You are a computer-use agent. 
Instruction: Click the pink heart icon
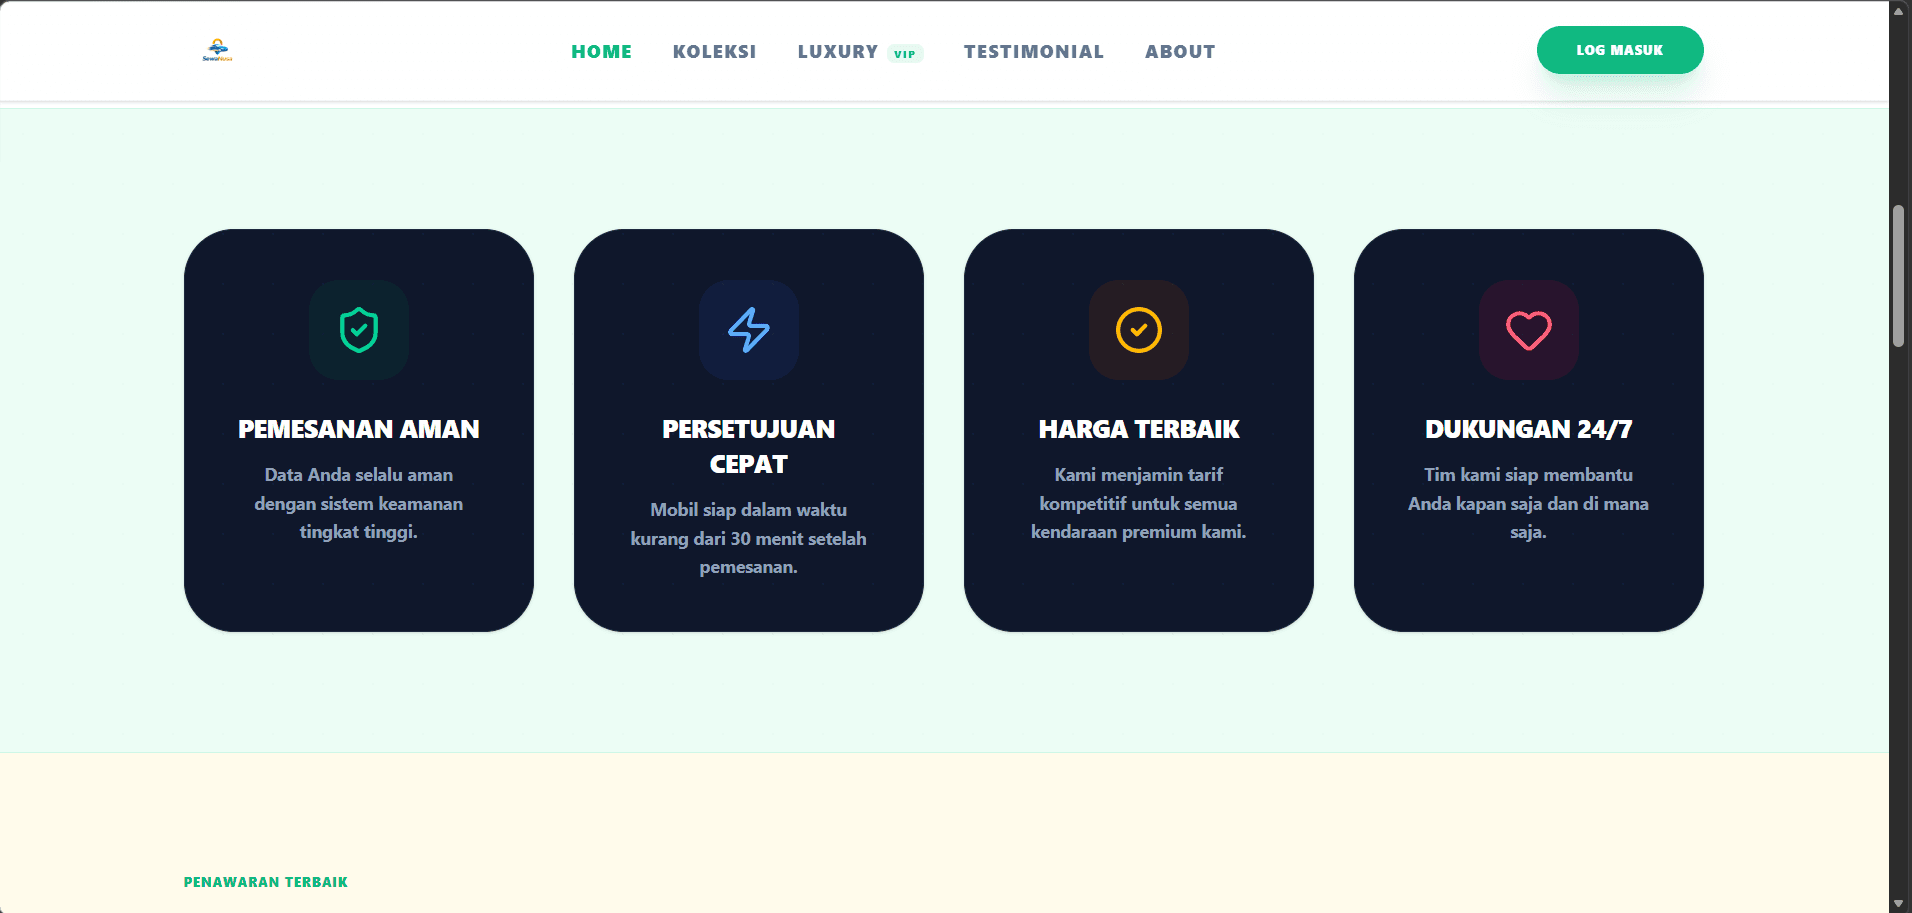click(1529, 330)
